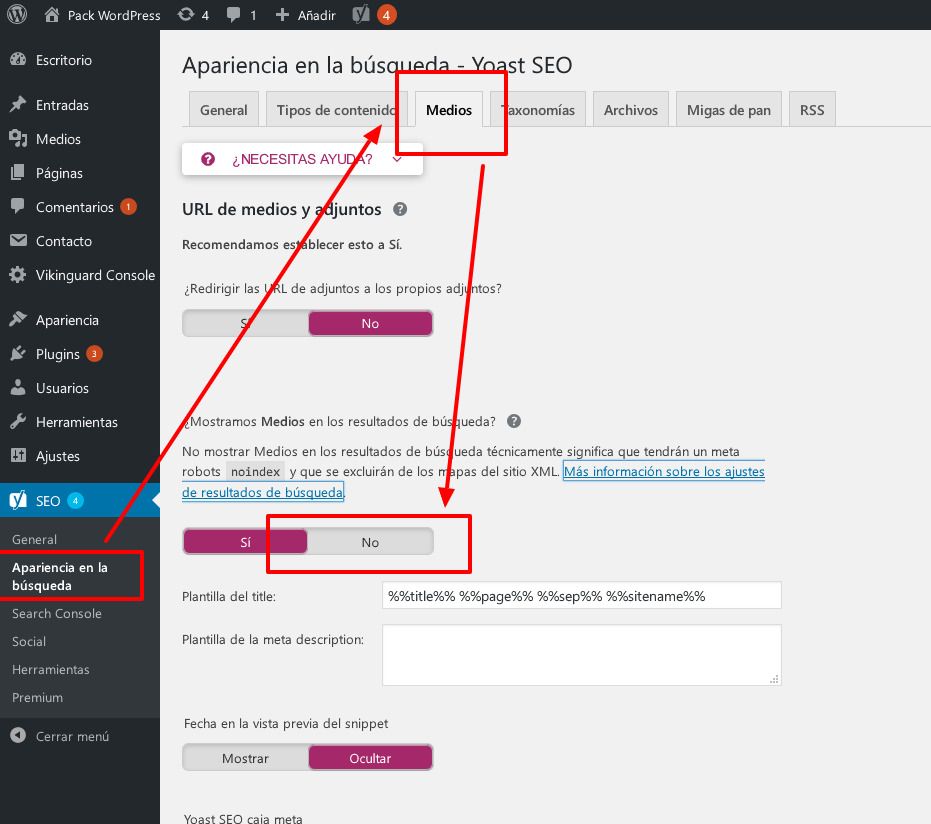
Task: Choose No for showing Medios in results
Action: (370, 542)
